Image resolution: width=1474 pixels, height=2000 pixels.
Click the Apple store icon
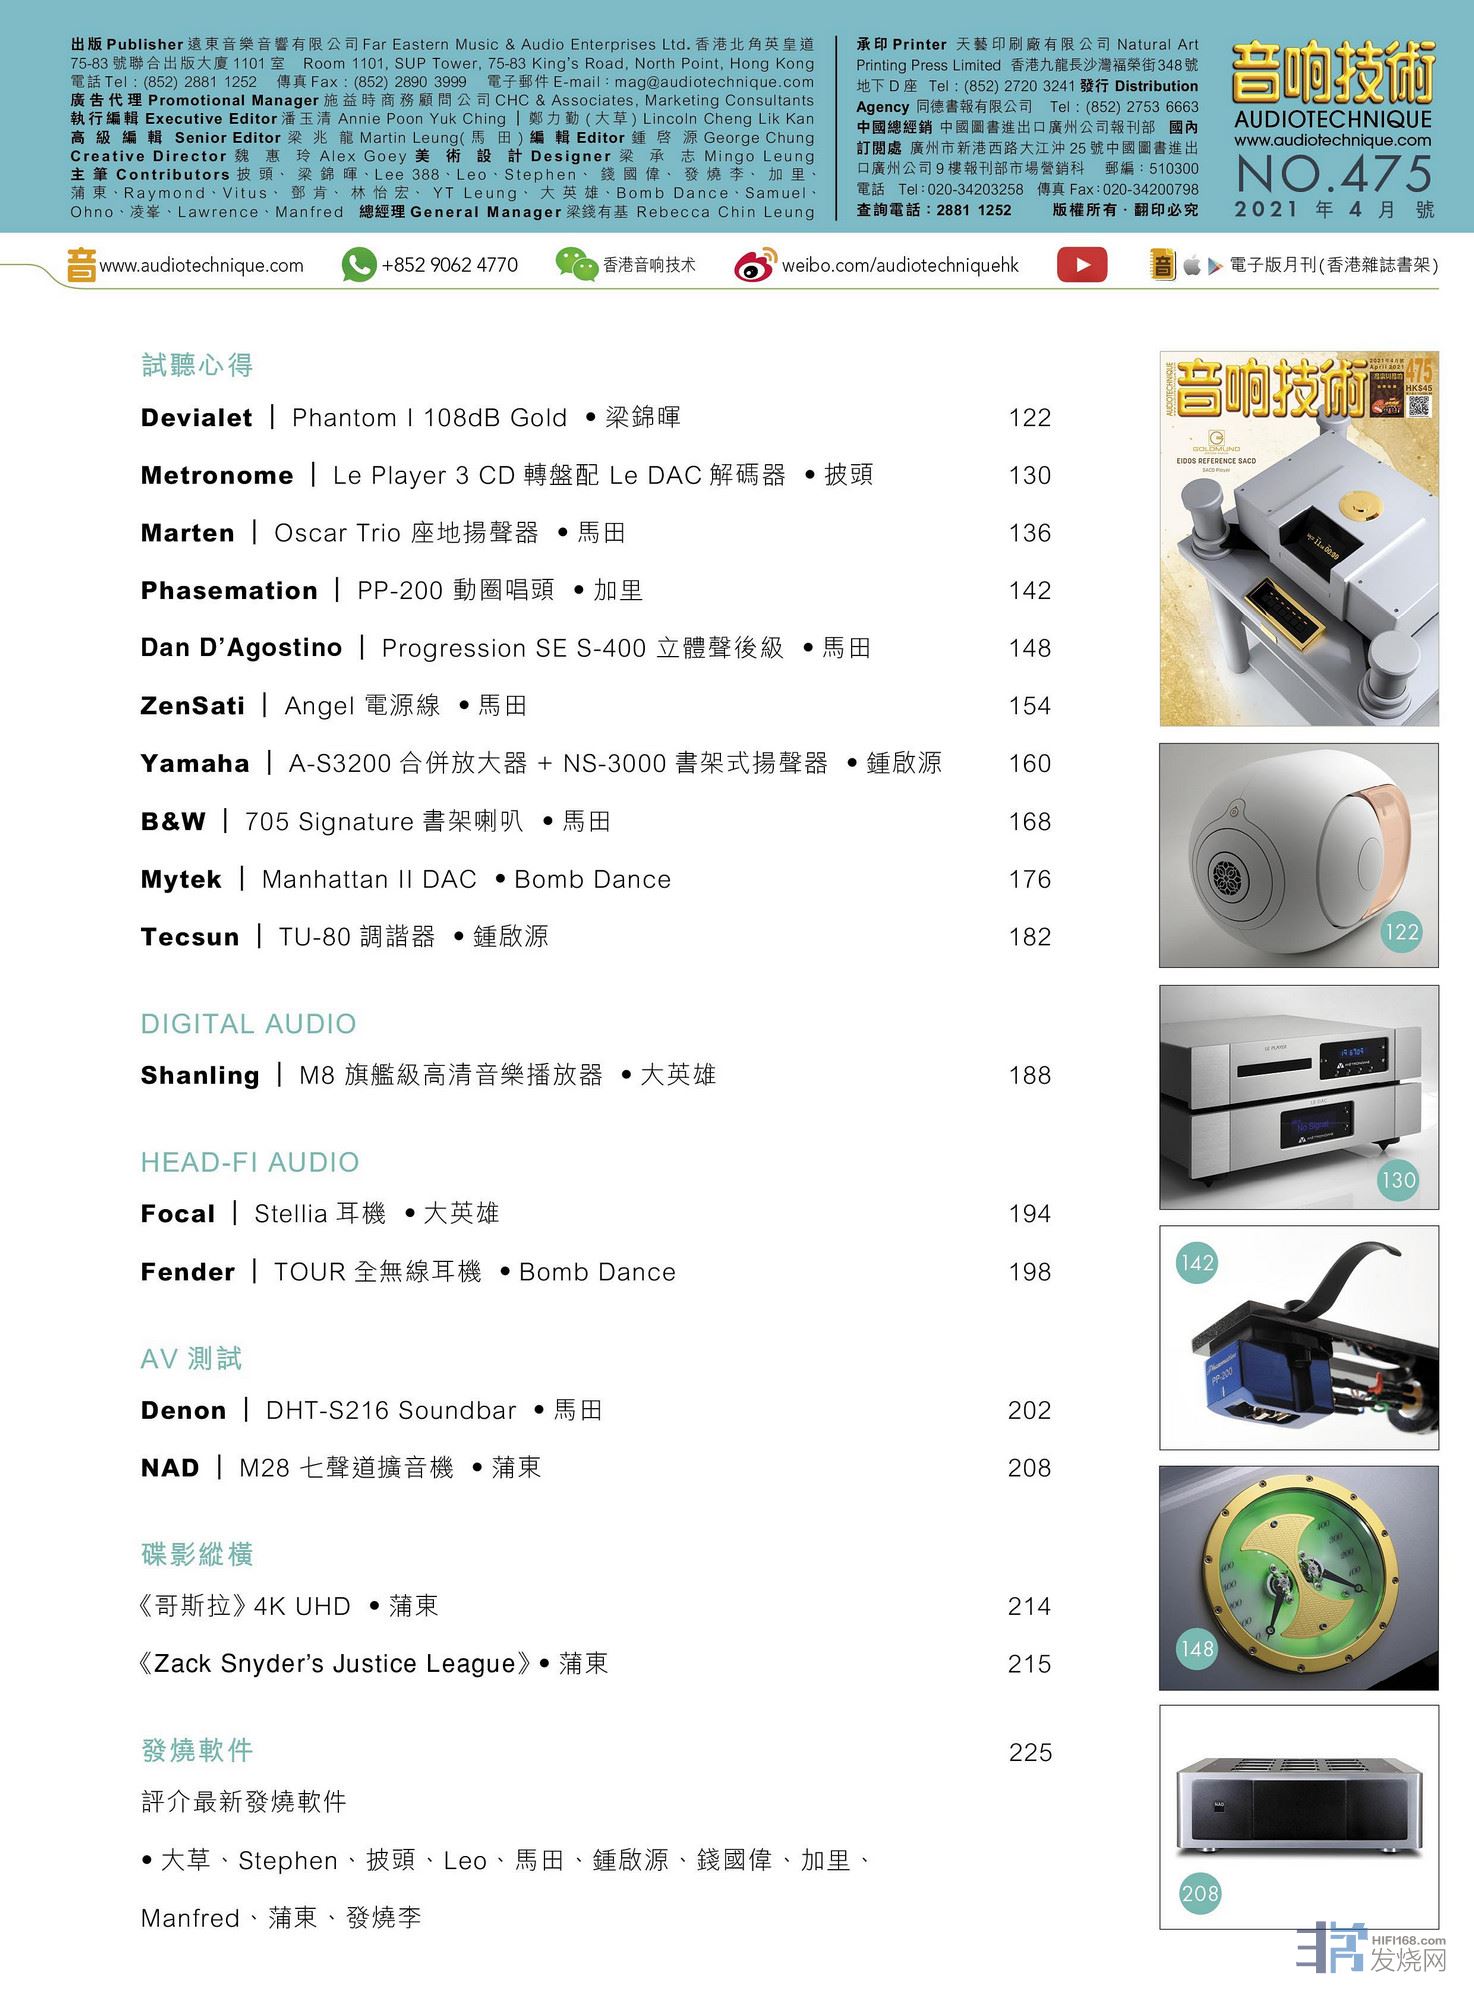pos(1191,266)
